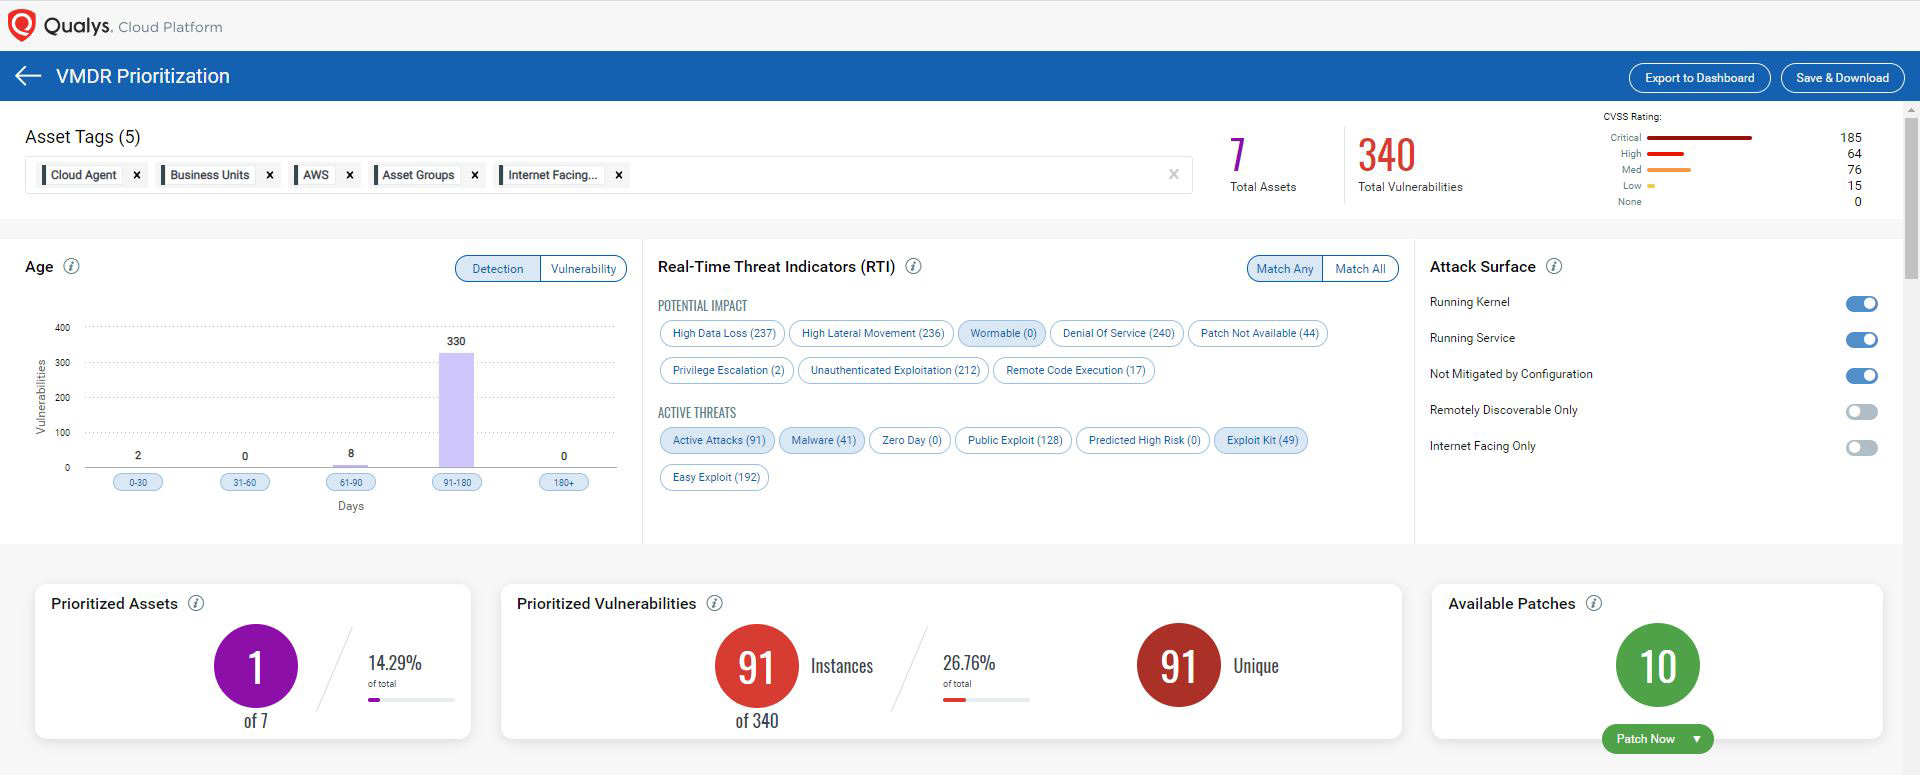Open the Age info icon

pos(71,266)
